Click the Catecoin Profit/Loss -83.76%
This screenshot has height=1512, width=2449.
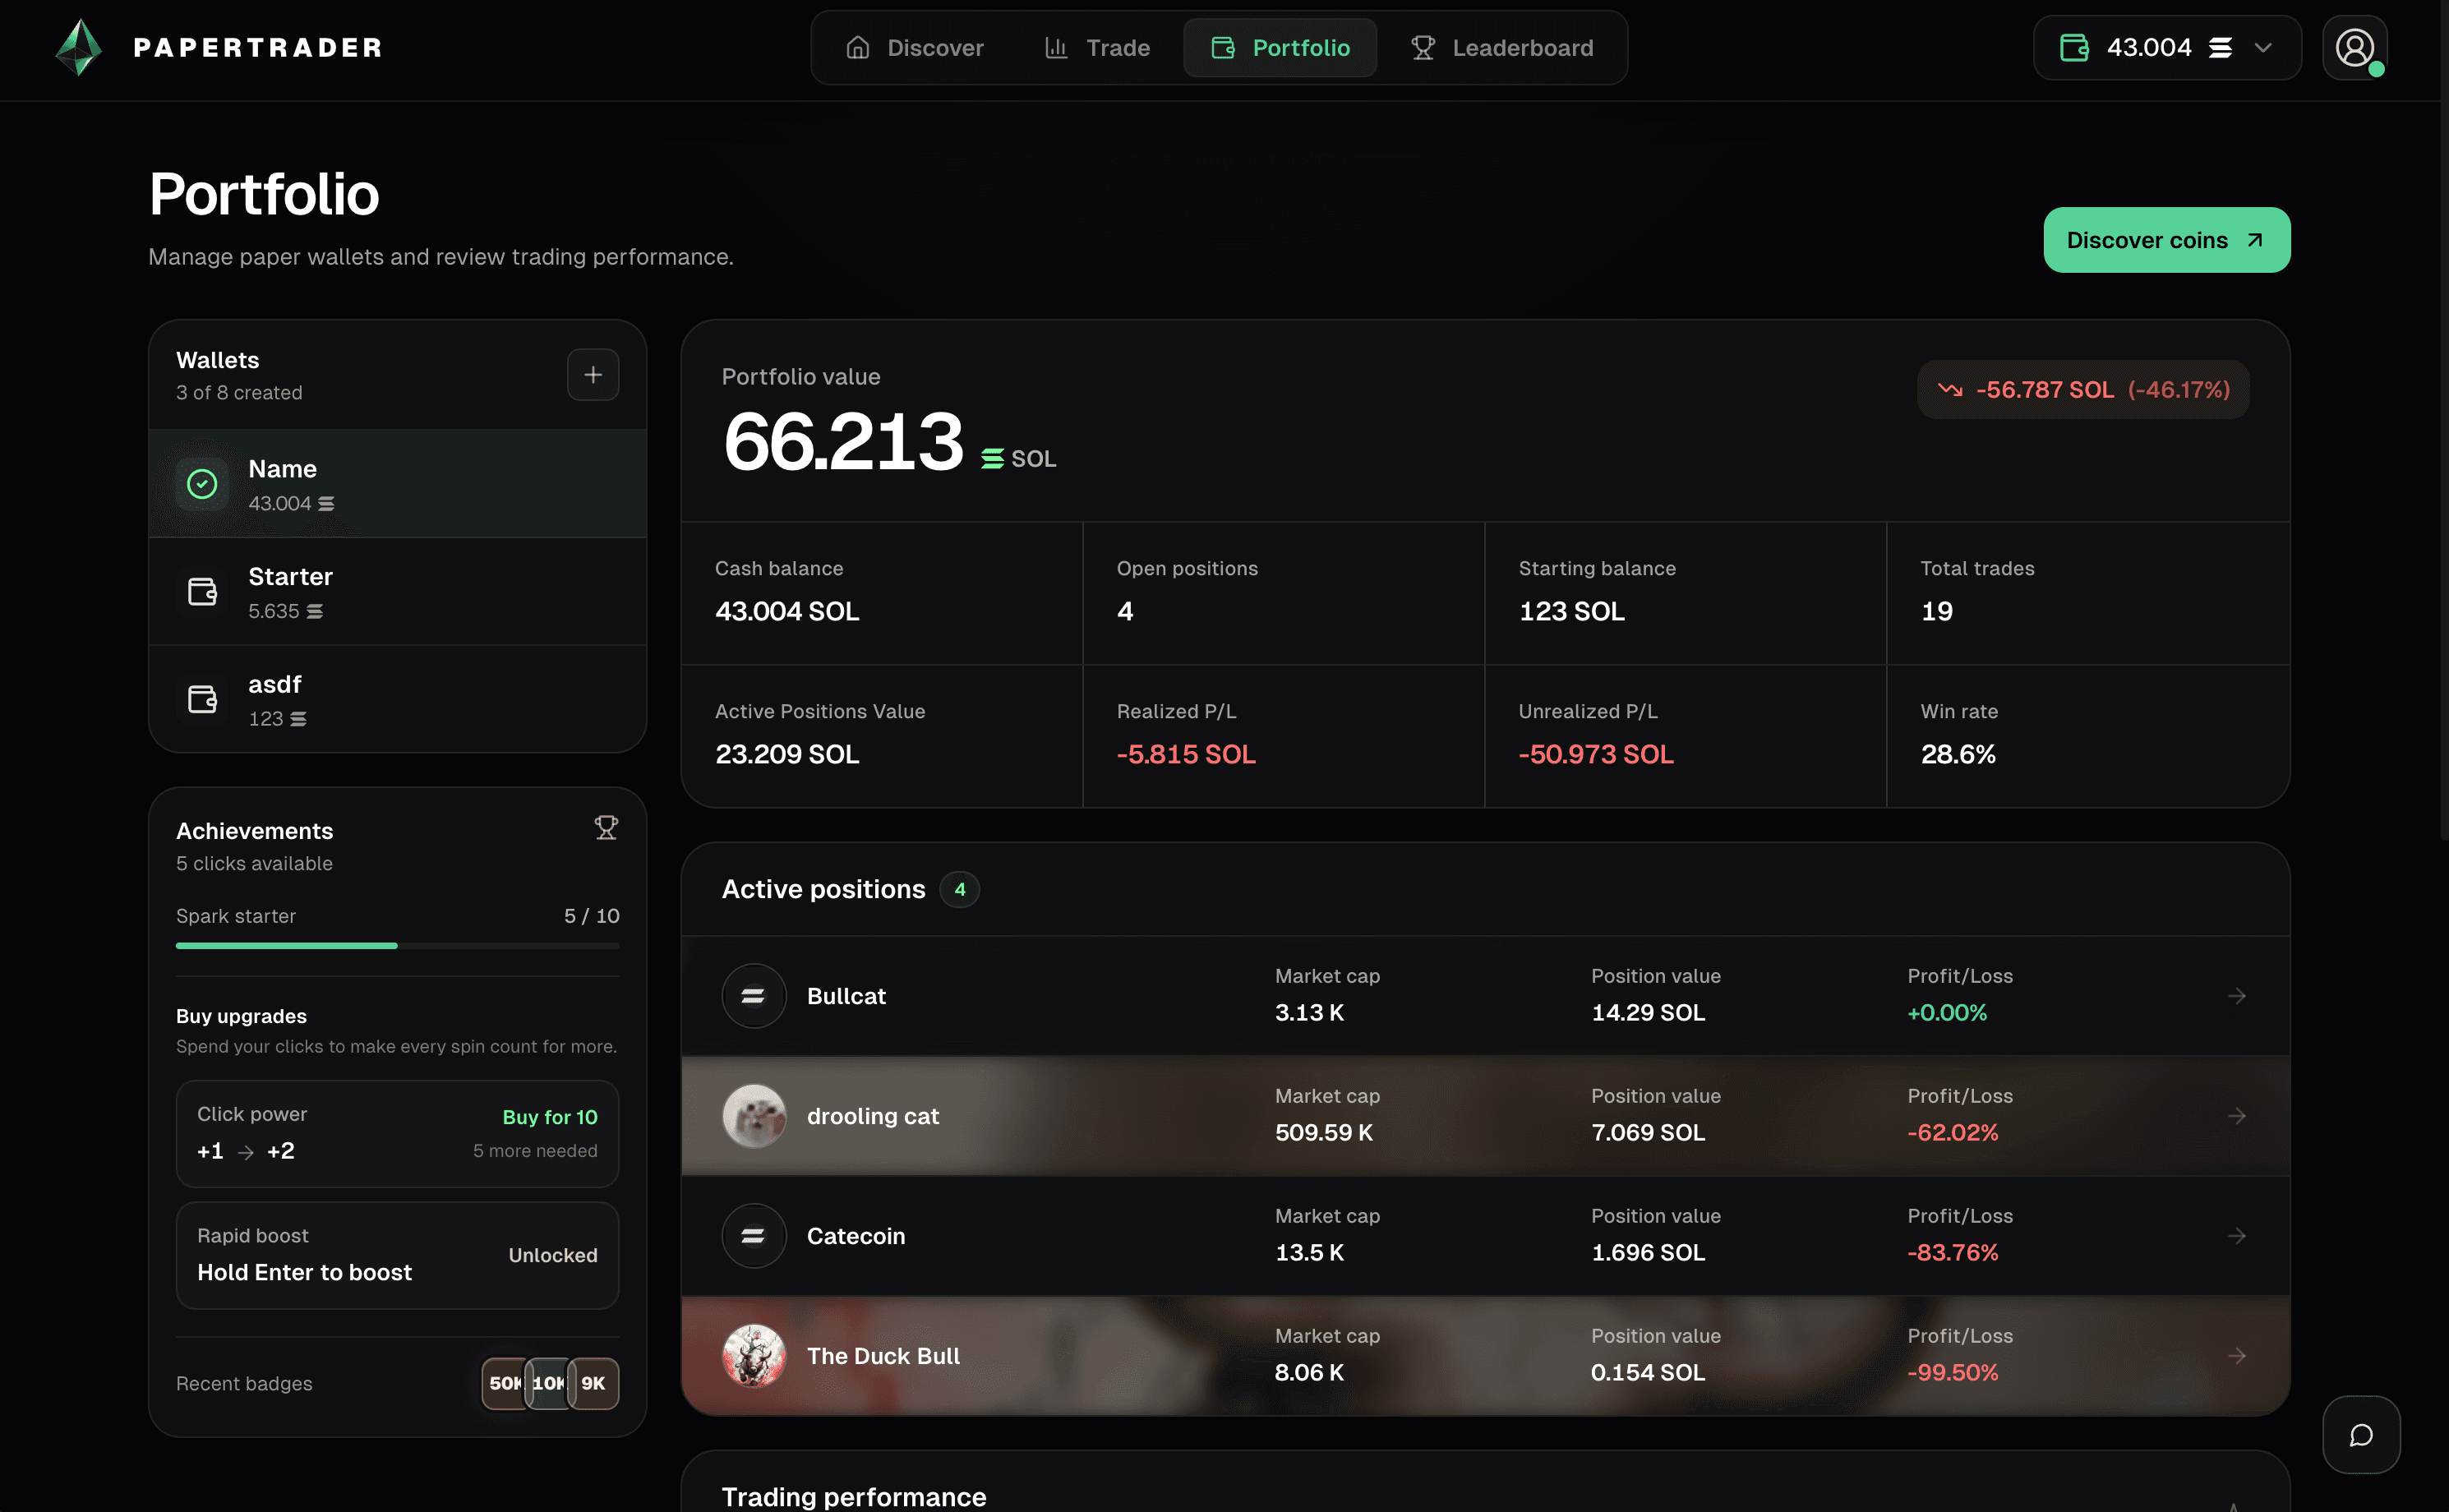tap(1952, 1253)
